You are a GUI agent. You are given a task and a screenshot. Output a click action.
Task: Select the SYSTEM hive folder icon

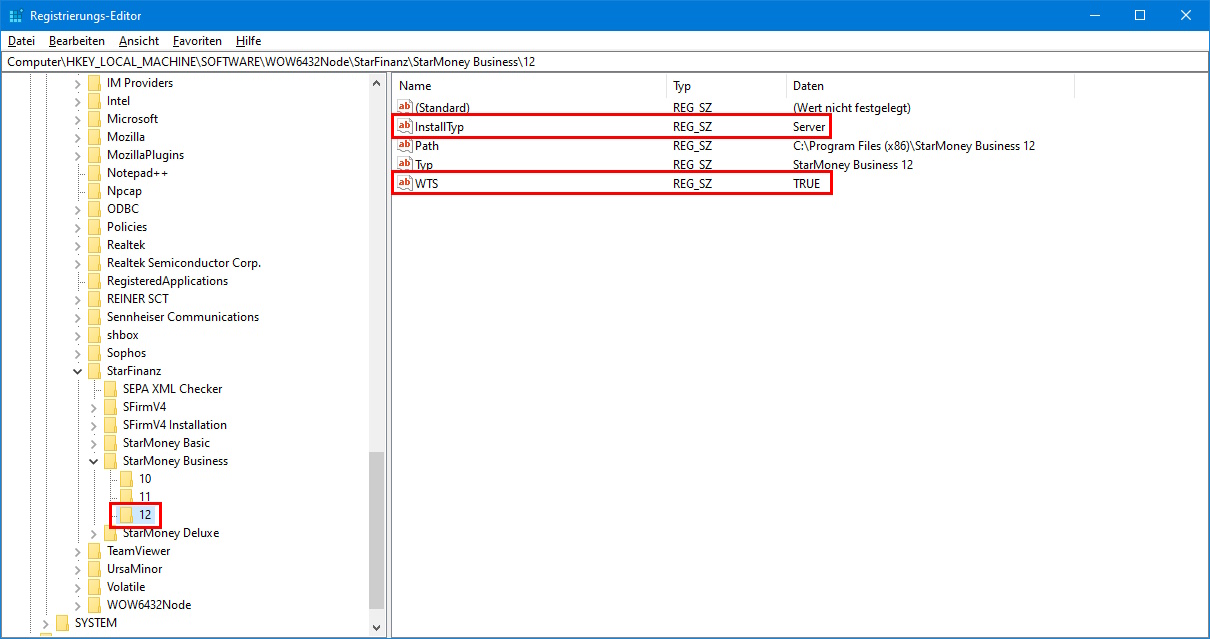(62, 623)
